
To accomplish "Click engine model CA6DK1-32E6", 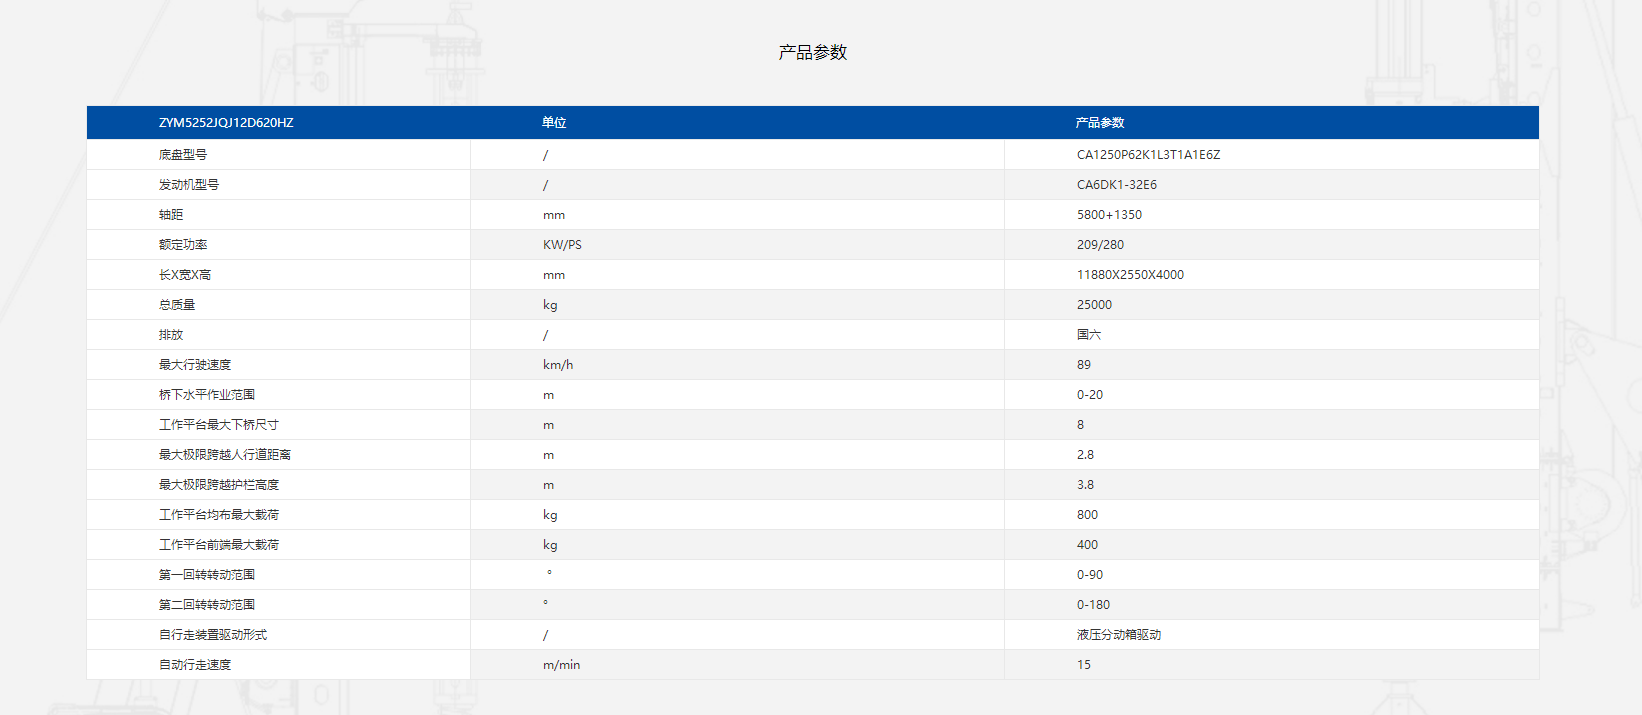I will (1117, 185).
